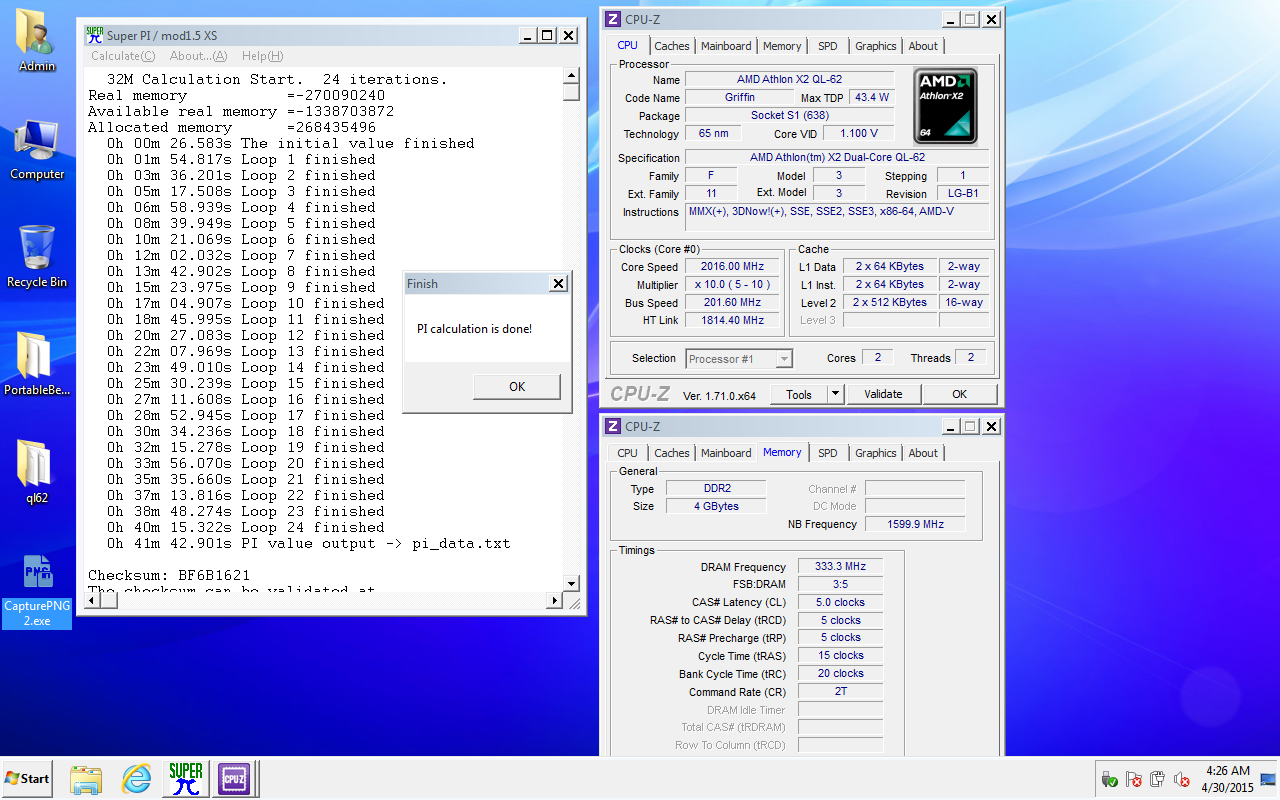
Task: Open the About menu in Super PI
Action: click(x=198, y=56)
